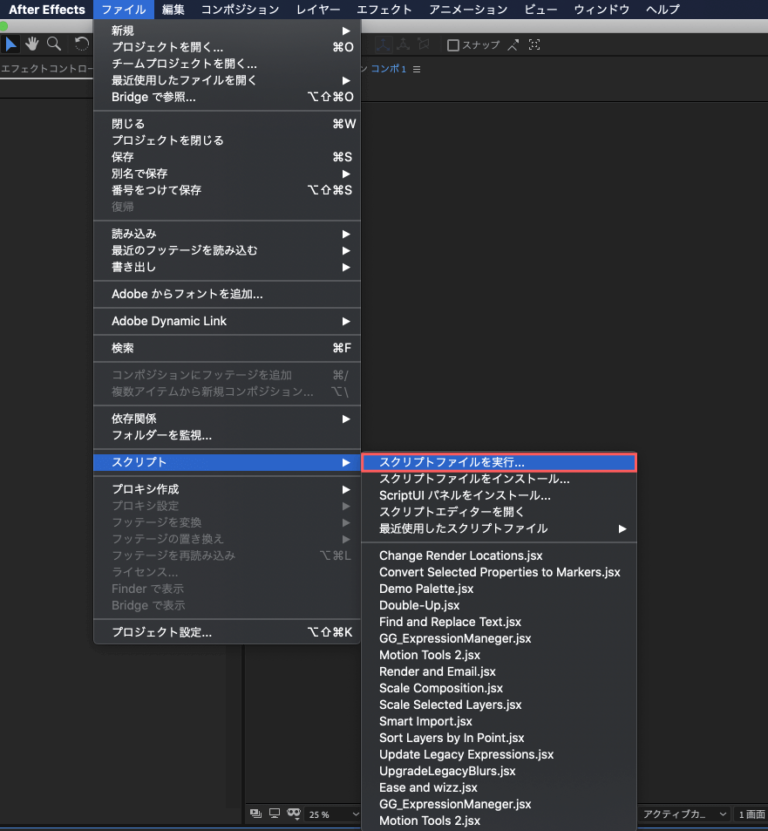Expand the 新規 submenu
The image size is (768, 831).
tap(227, 31)
